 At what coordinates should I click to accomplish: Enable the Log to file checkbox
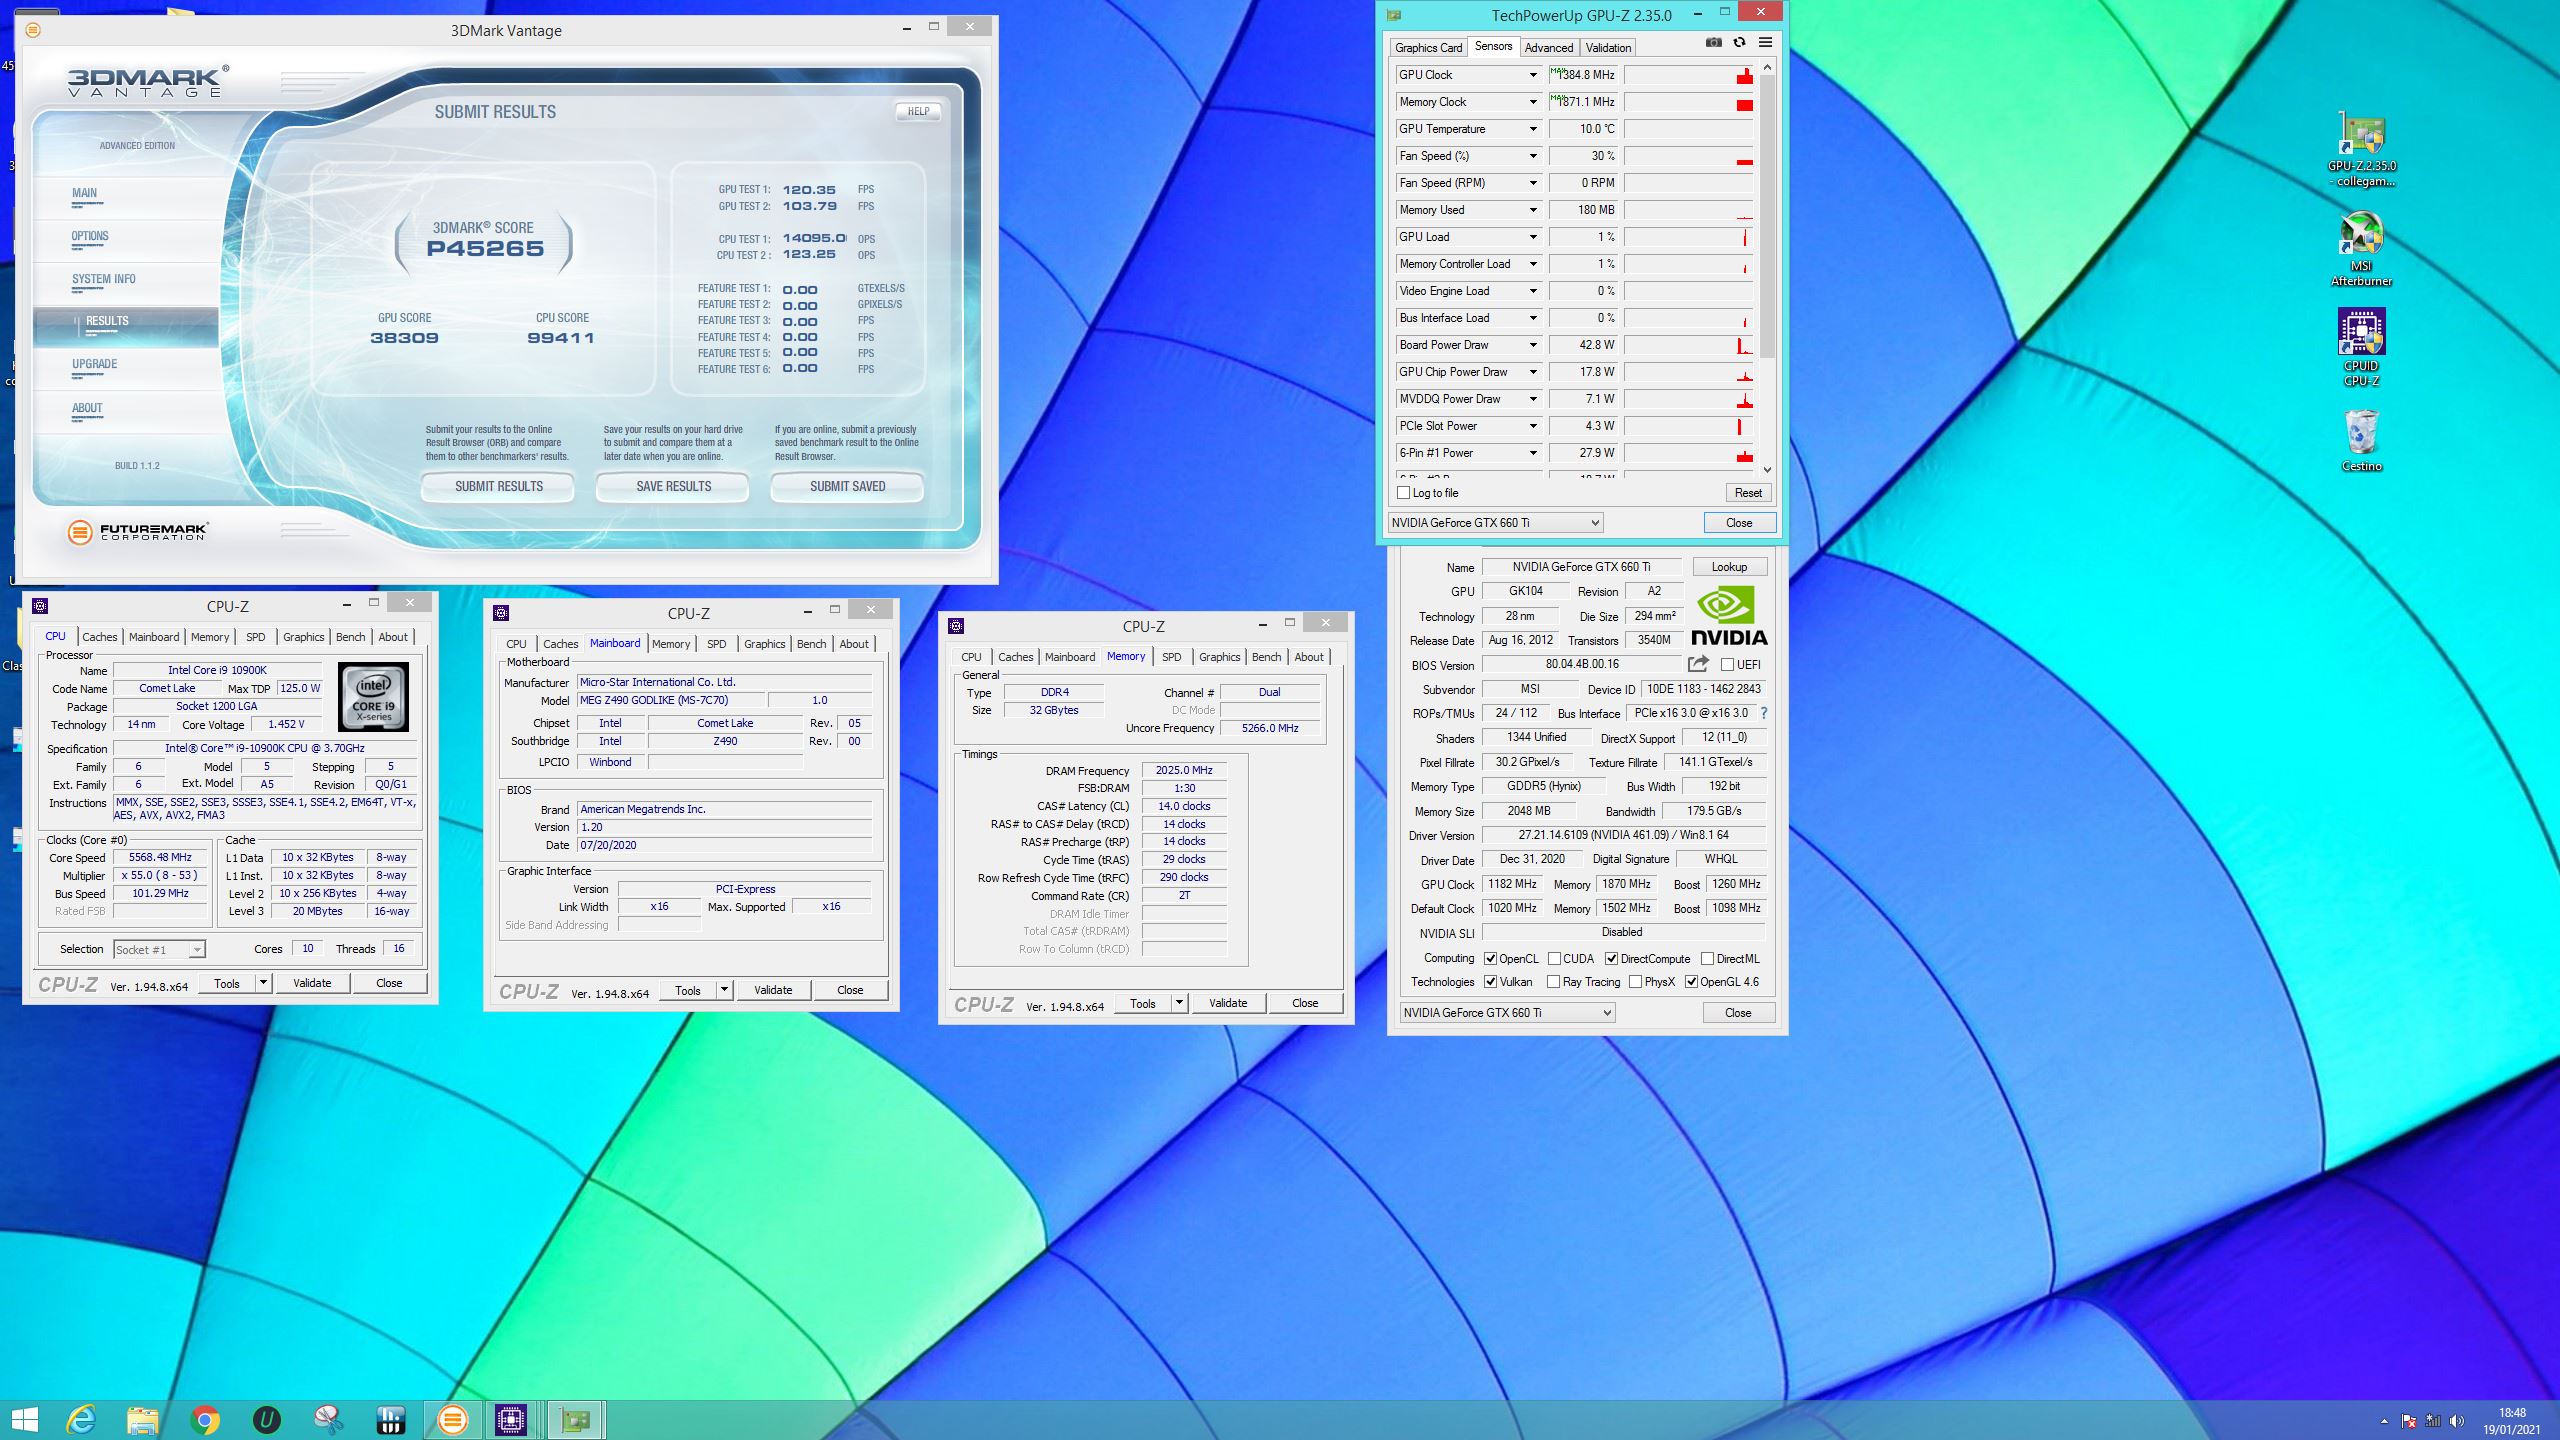point(1403,493)
